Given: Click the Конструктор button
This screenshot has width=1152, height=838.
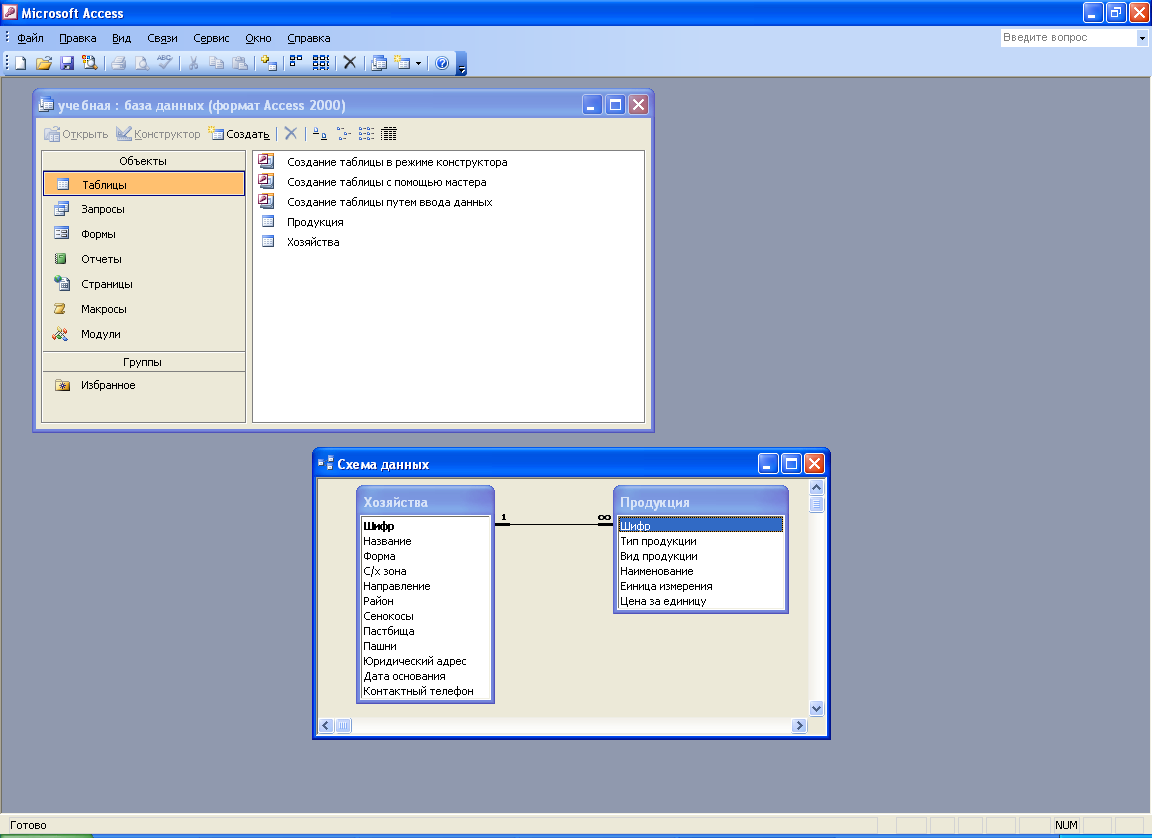Looking at the screenshot, I should pos(158,134).
